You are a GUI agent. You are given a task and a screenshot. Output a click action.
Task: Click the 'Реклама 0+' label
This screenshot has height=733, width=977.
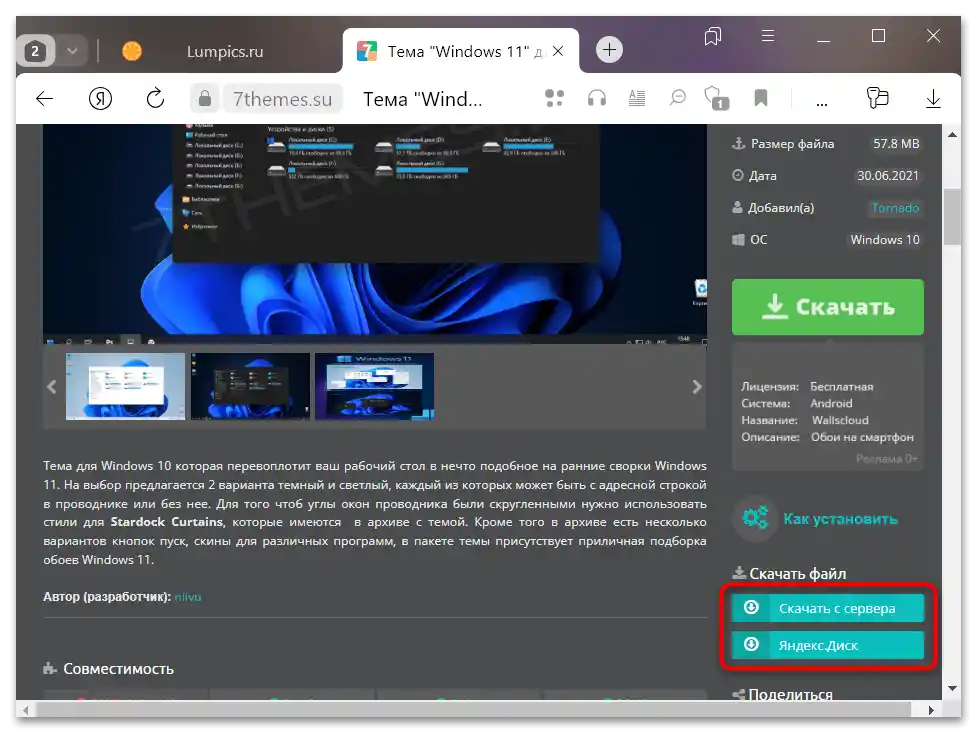tap(887, 459)
